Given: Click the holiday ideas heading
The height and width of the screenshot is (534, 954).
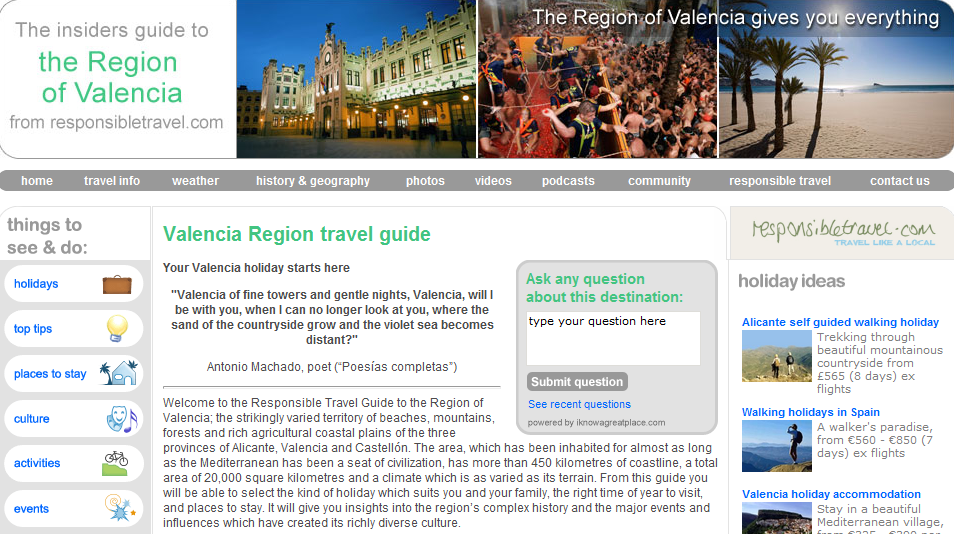Looking at the screenshot, I should [792, 281].
